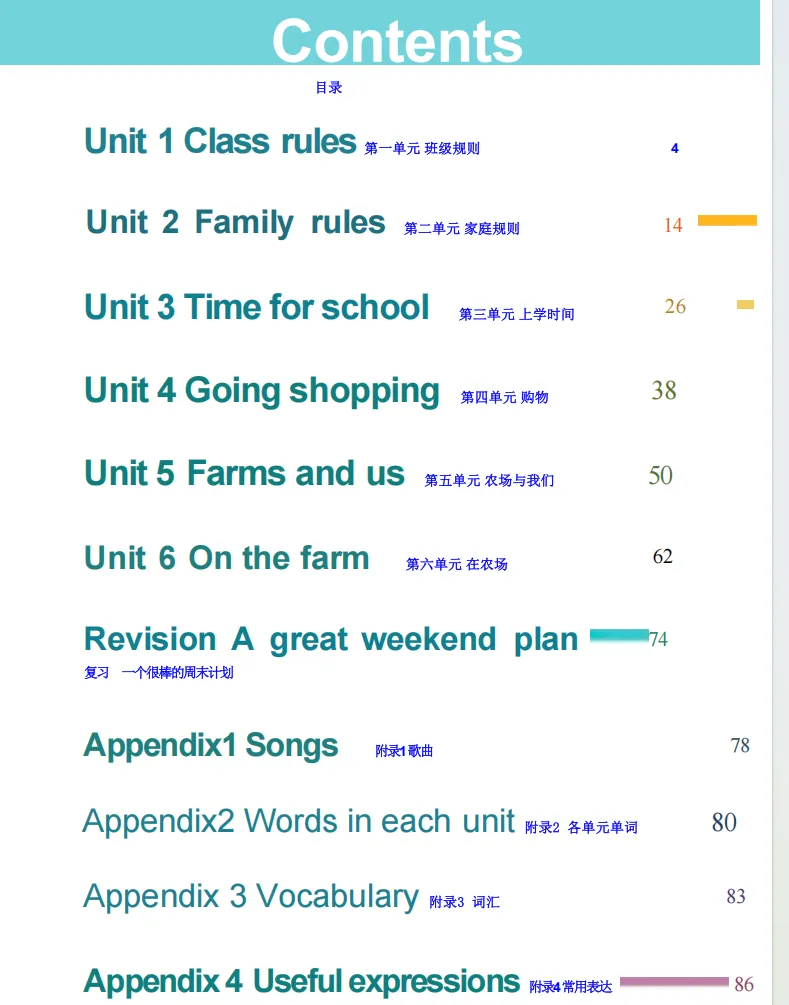Jump to Unit 2 Family rules
Image resolution: width=789 pixels, height=1005 pixels.
point(235,222)
